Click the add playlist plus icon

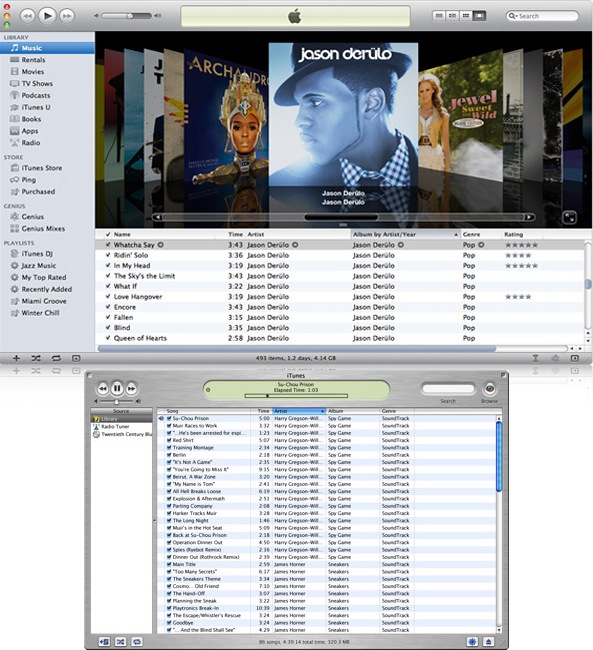click(16, 358)
